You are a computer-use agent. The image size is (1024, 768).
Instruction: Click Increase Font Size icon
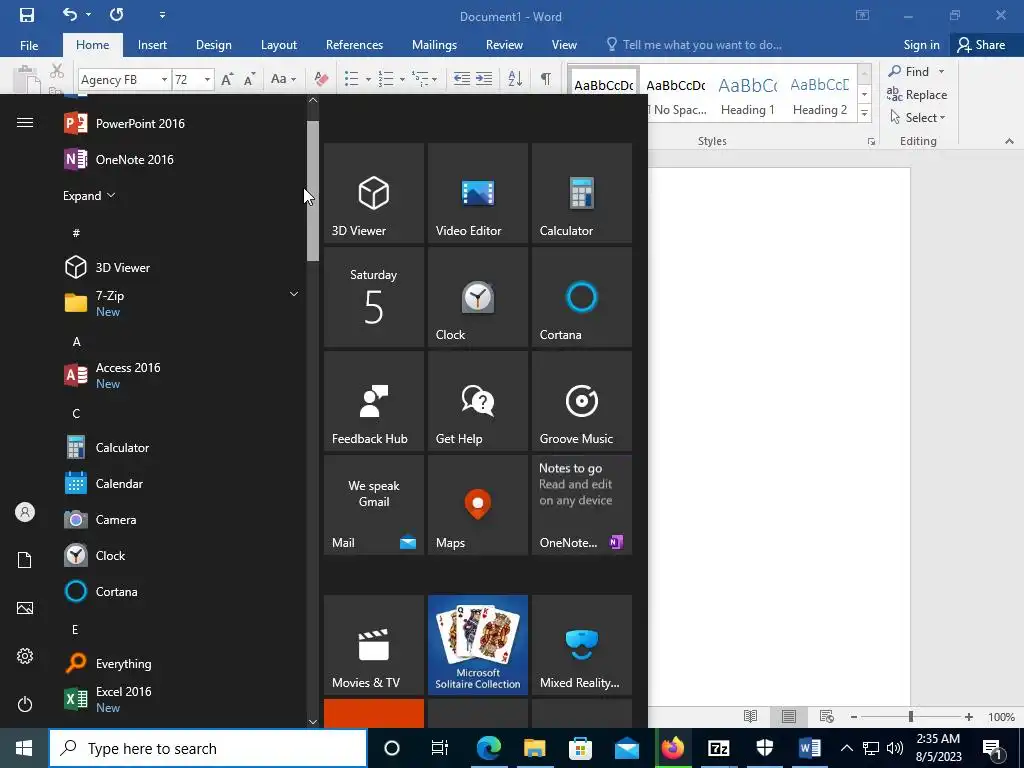click(227, 80)
